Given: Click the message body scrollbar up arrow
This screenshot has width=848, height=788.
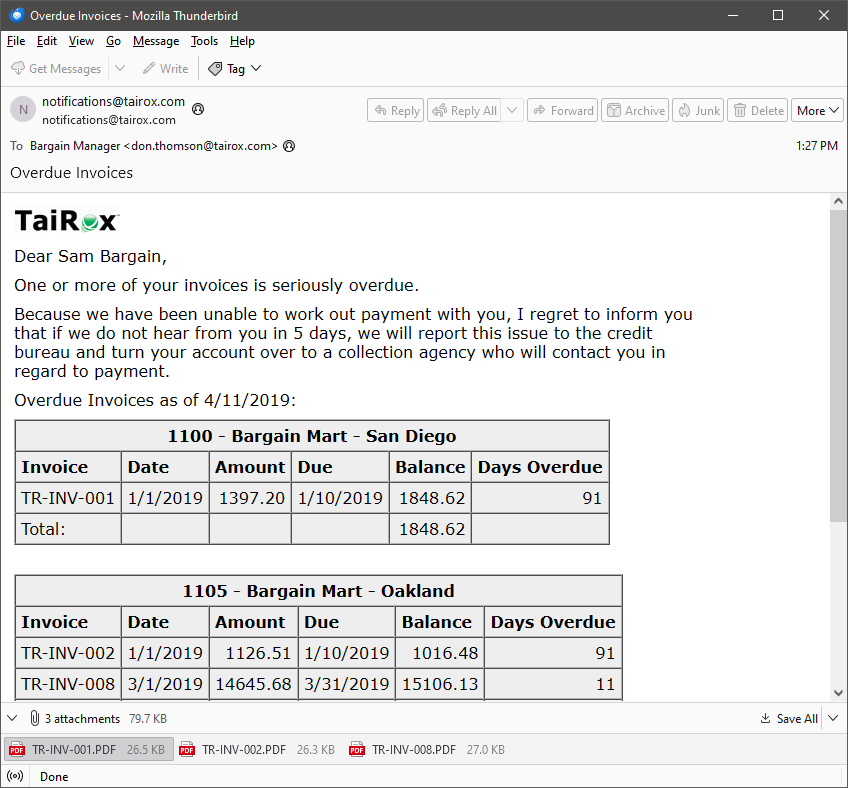Looking at the screenshot, I should click(838, 201).
